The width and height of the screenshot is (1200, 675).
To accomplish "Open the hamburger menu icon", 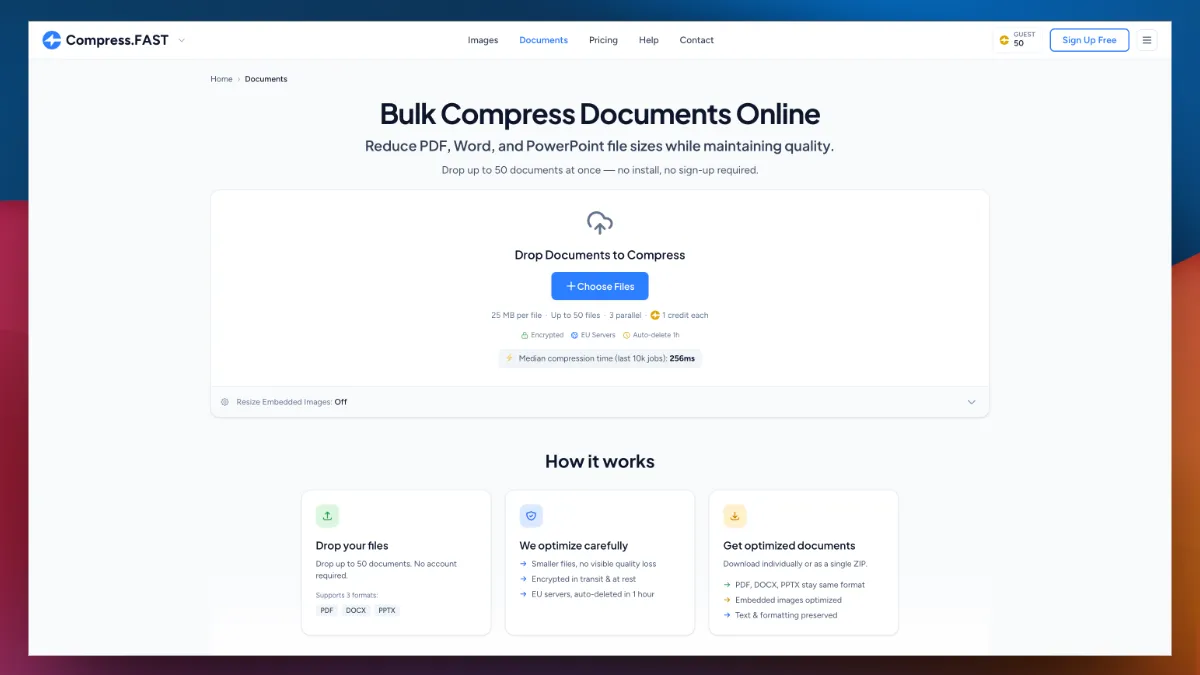I will pos(1147,40).
